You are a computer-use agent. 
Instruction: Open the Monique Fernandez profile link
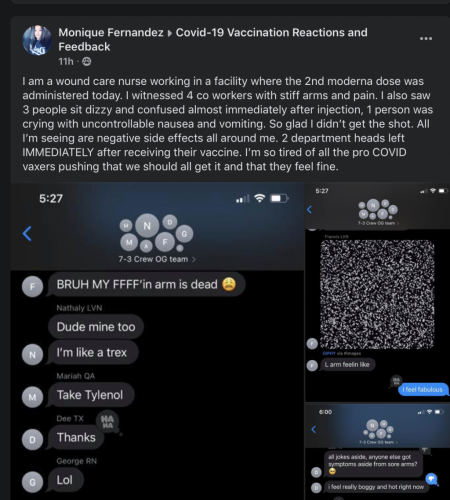coord(111,32)
